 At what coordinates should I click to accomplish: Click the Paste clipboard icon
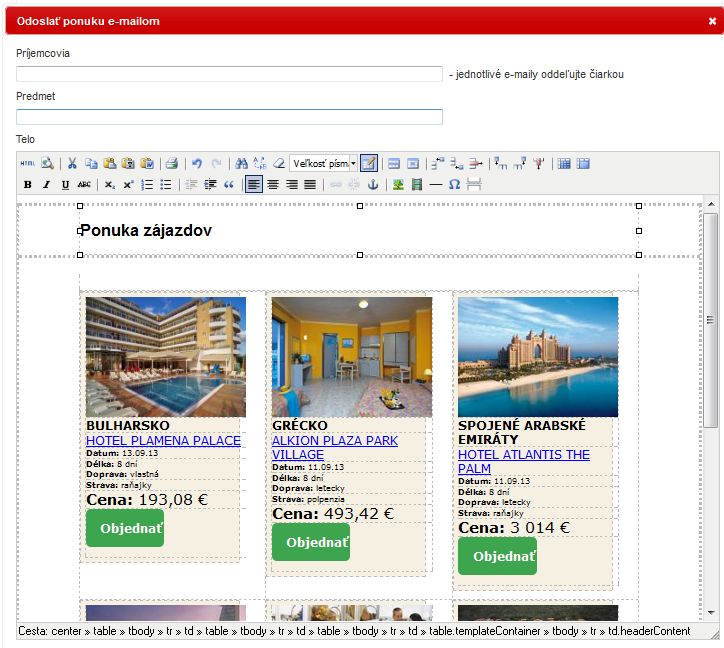coord(109,164)
